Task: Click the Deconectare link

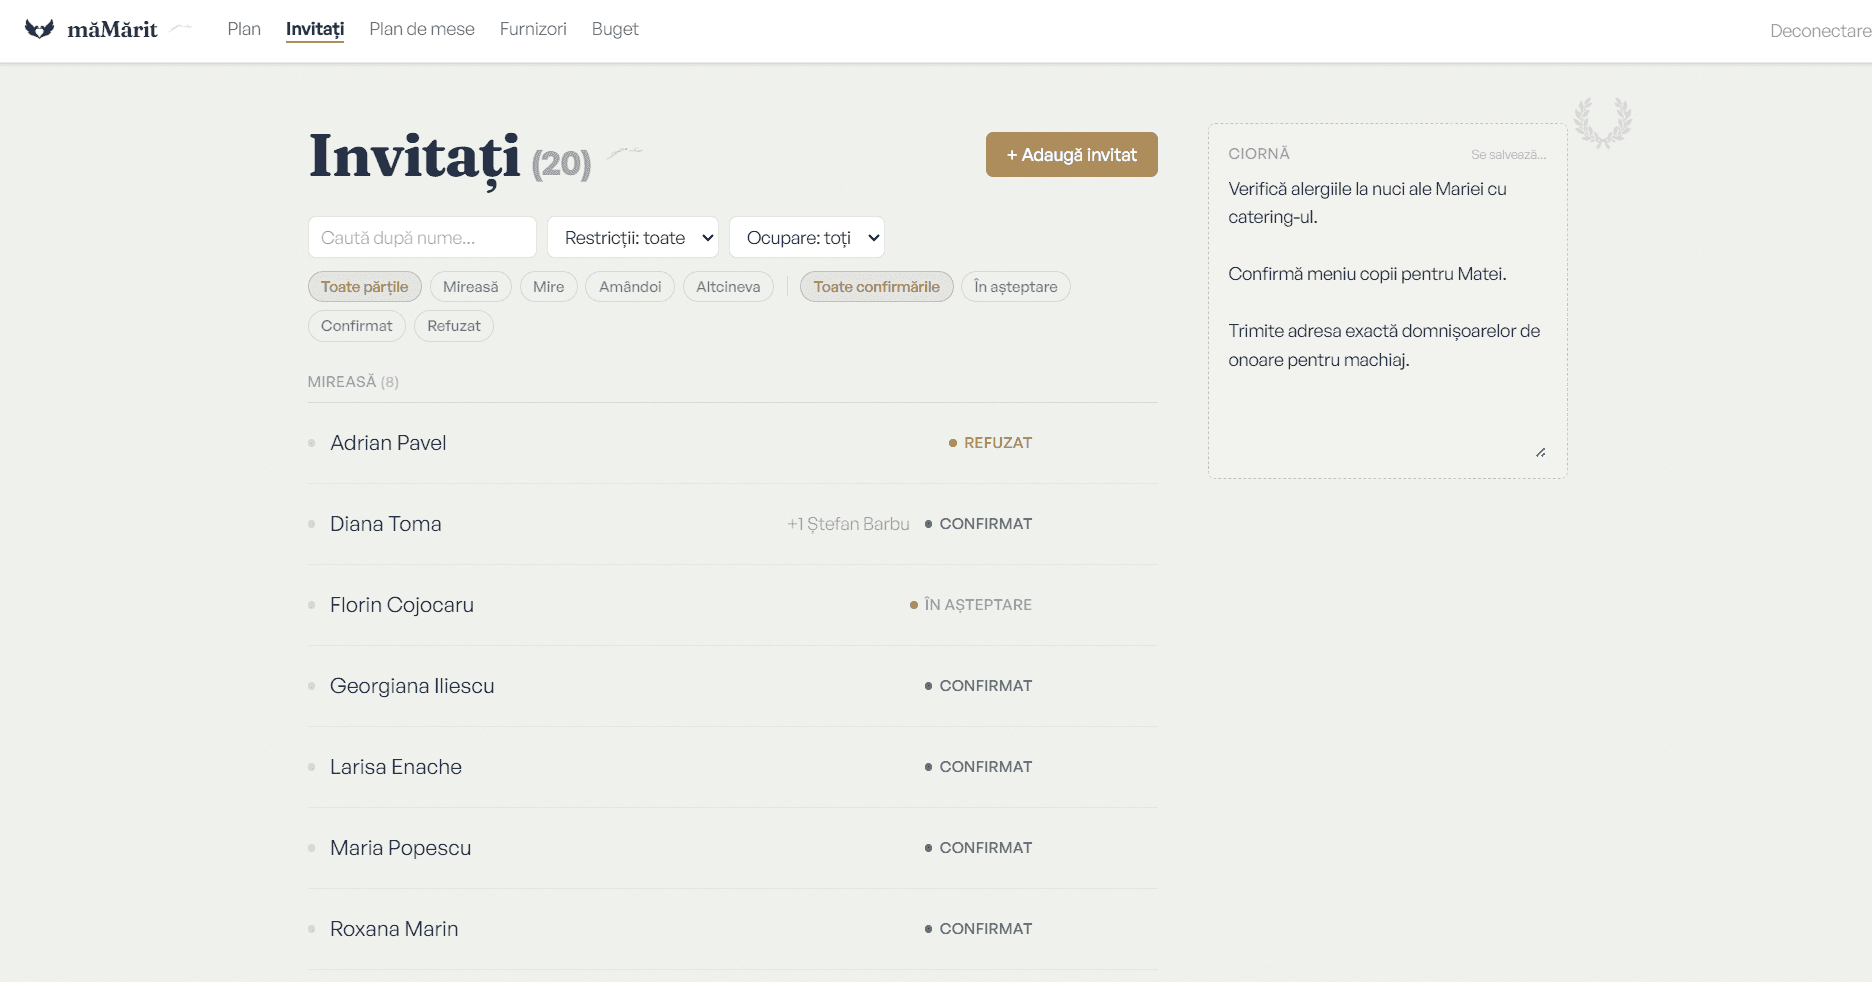Action: tap(1820, 31)
